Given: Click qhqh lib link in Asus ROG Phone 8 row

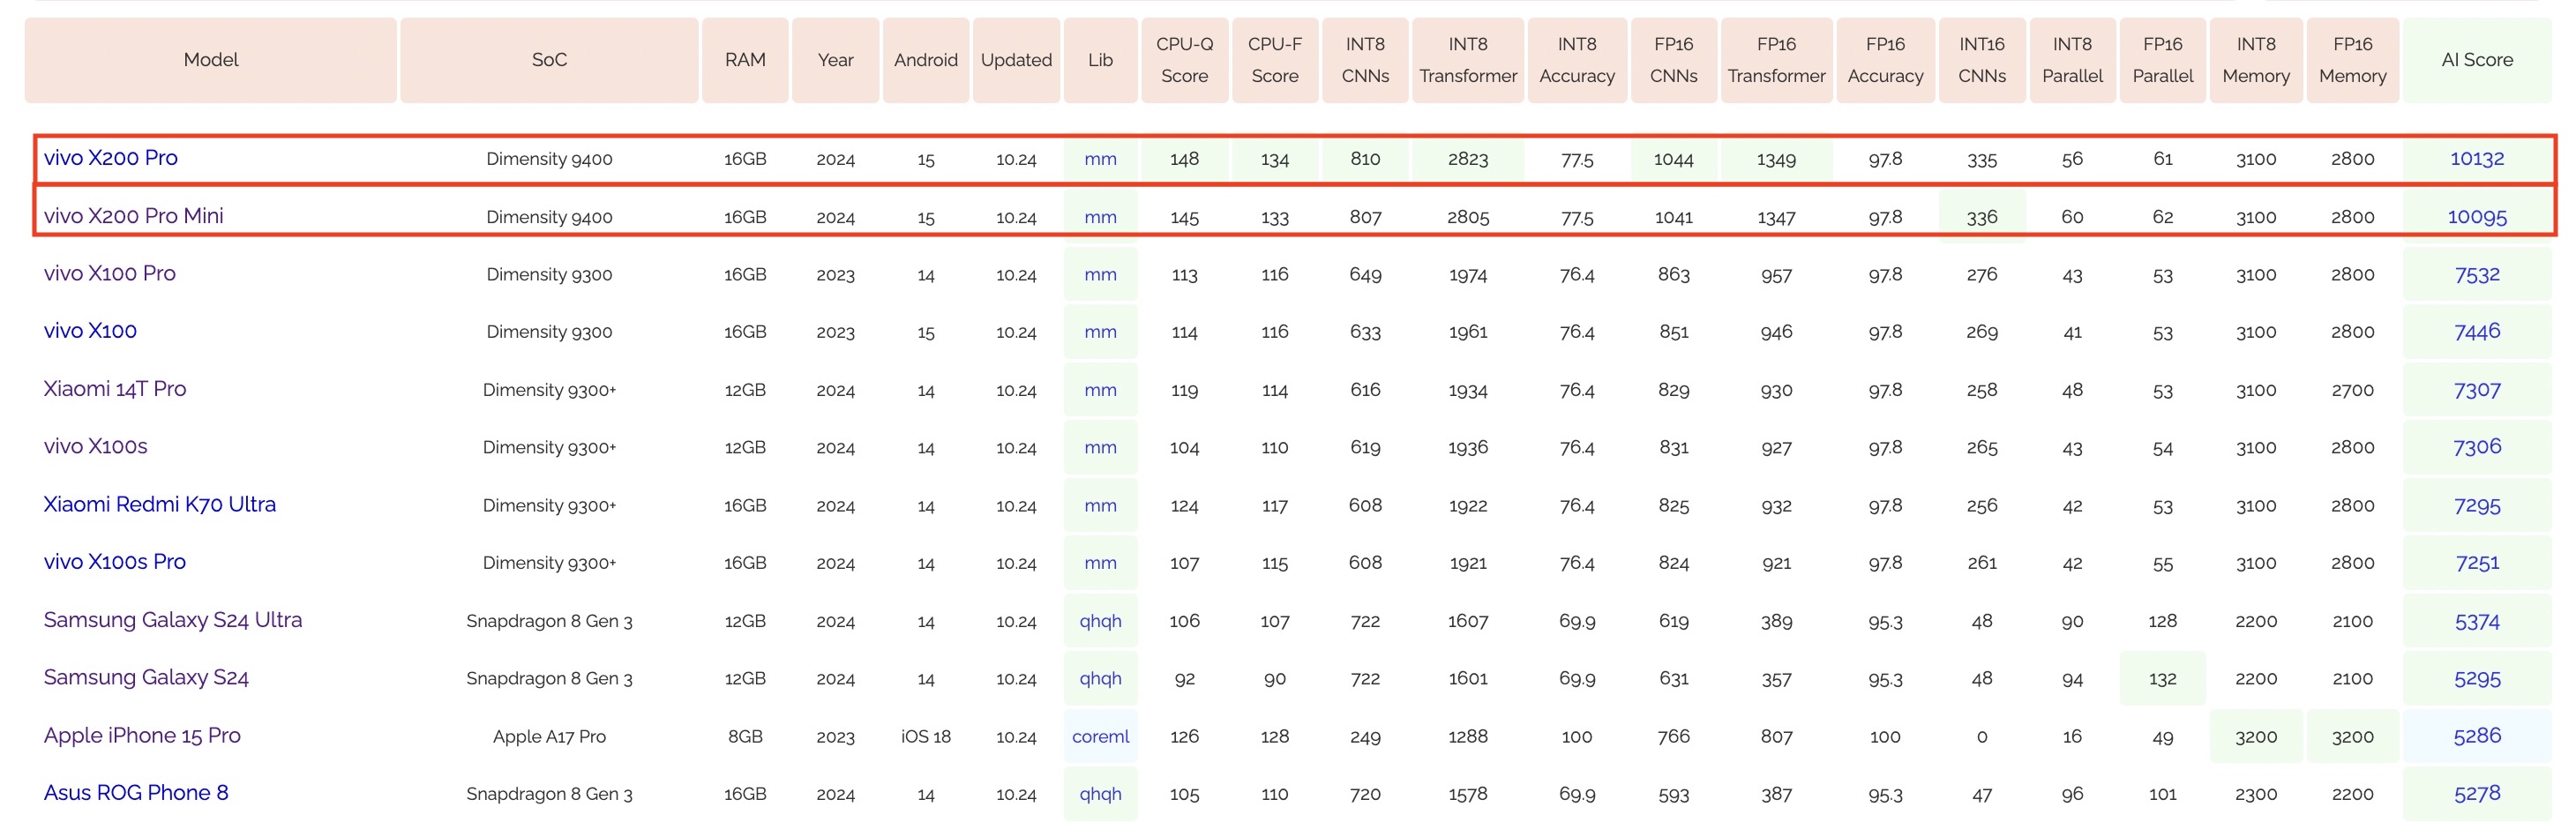Looking at the screenshot, I should pos(1100,794).
